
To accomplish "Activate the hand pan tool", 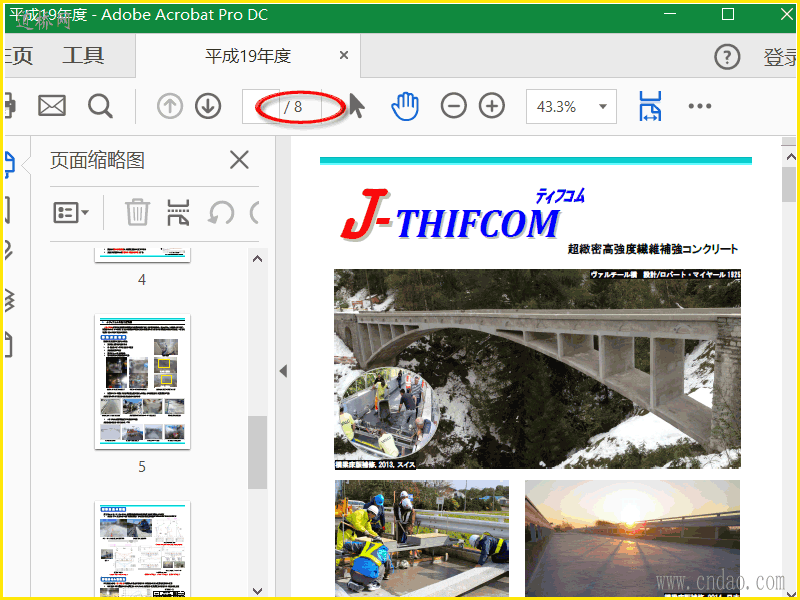I will 405,106.
